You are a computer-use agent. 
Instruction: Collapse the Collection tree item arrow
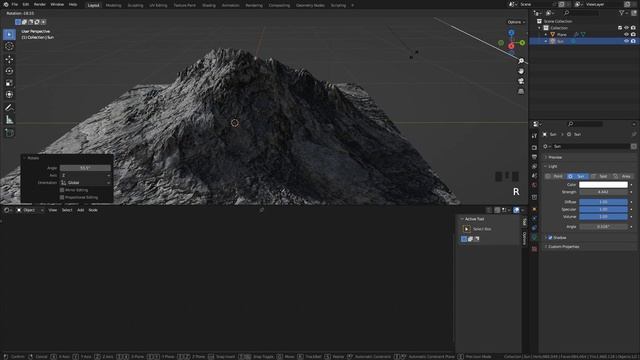pos(539,28)
